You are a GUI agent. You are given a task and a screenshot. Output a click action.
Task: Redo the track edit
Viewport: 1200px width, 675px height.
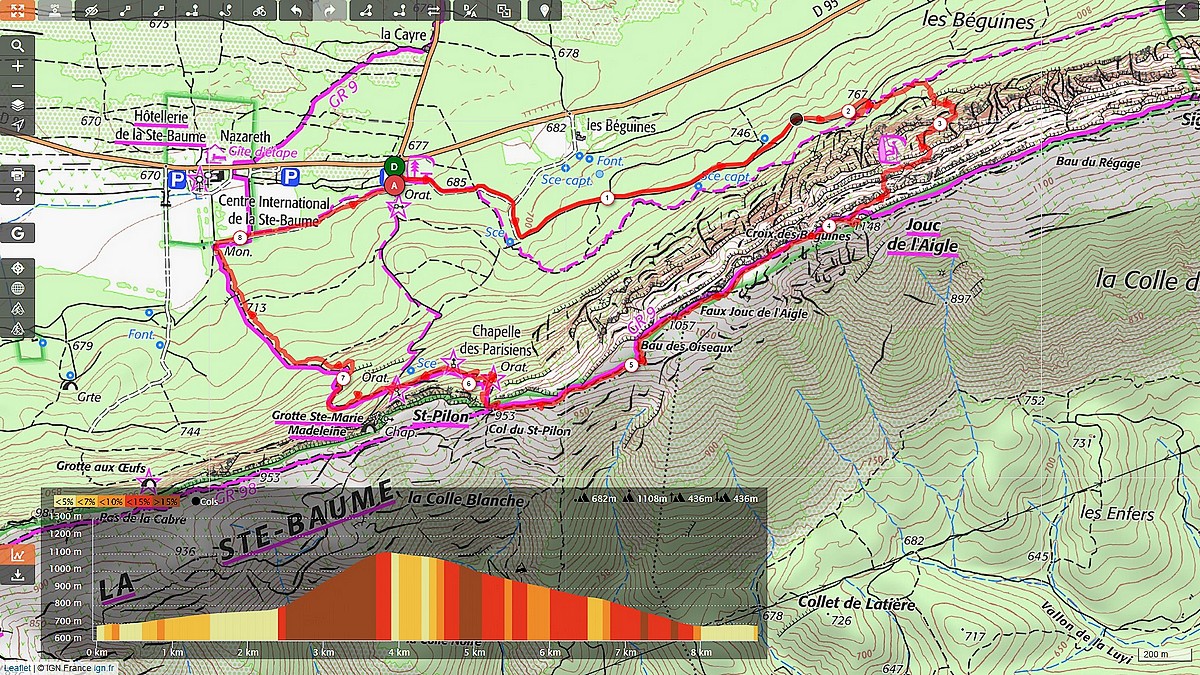(330, 11)
